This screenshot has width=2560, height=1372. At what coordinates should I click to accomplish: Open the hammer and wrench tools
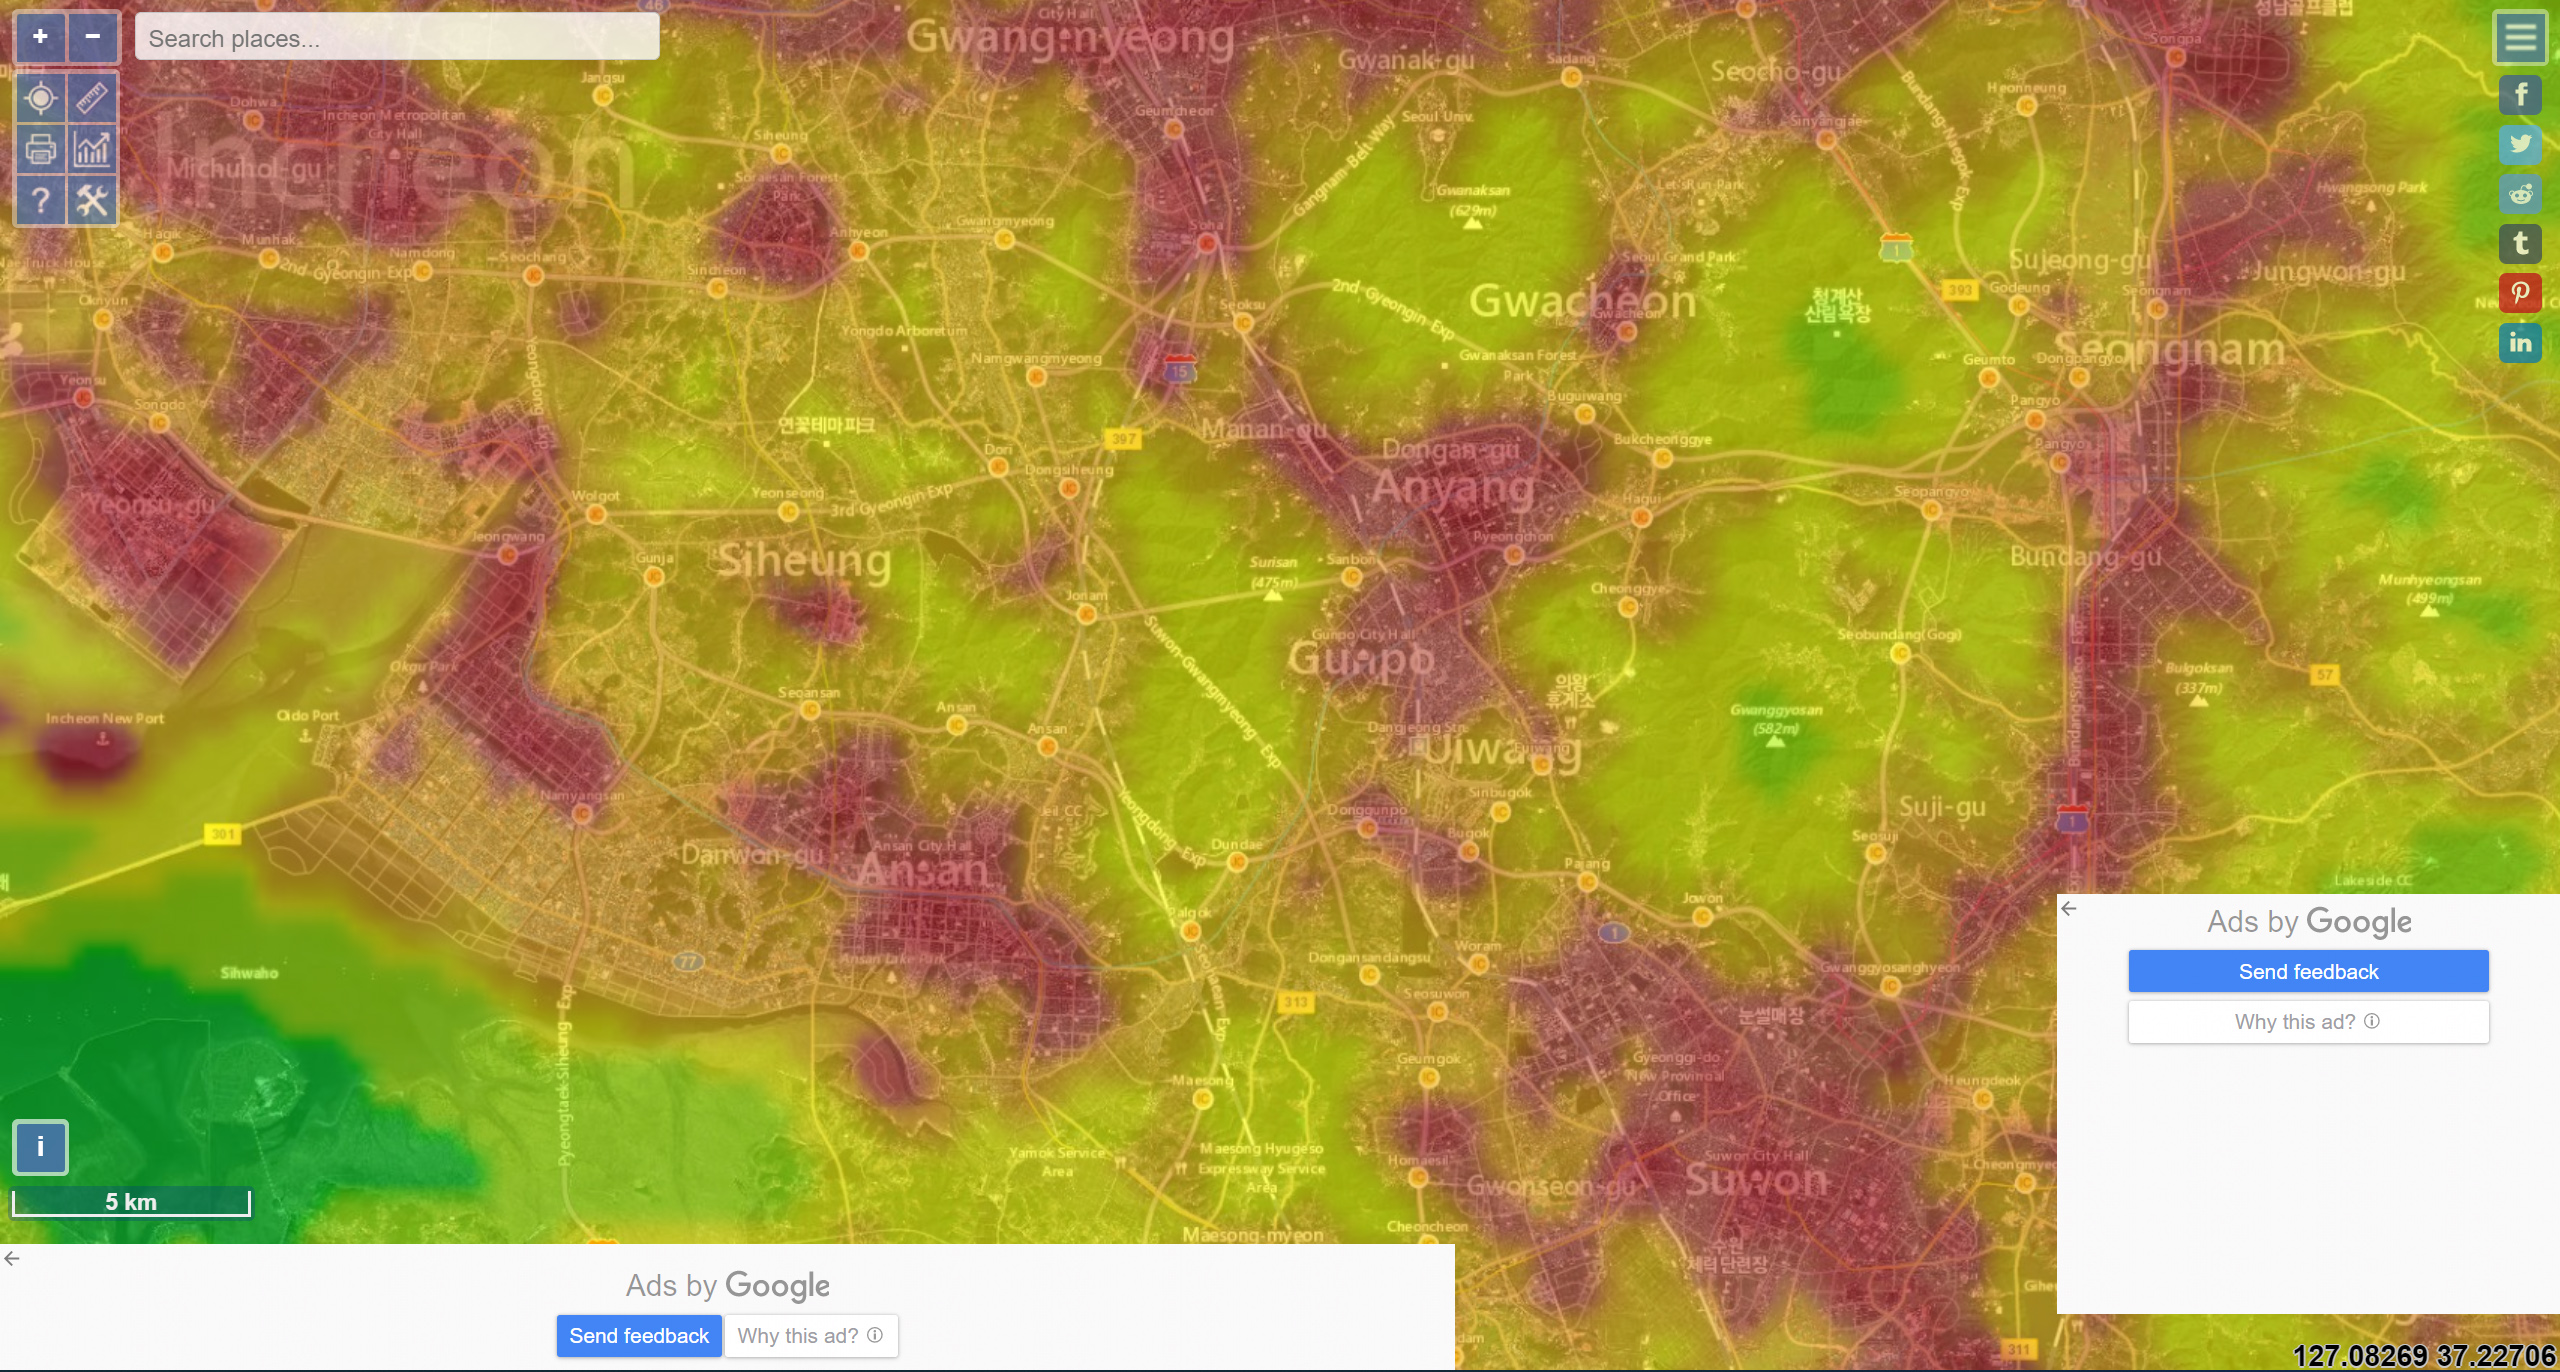[x=92, y=201]
